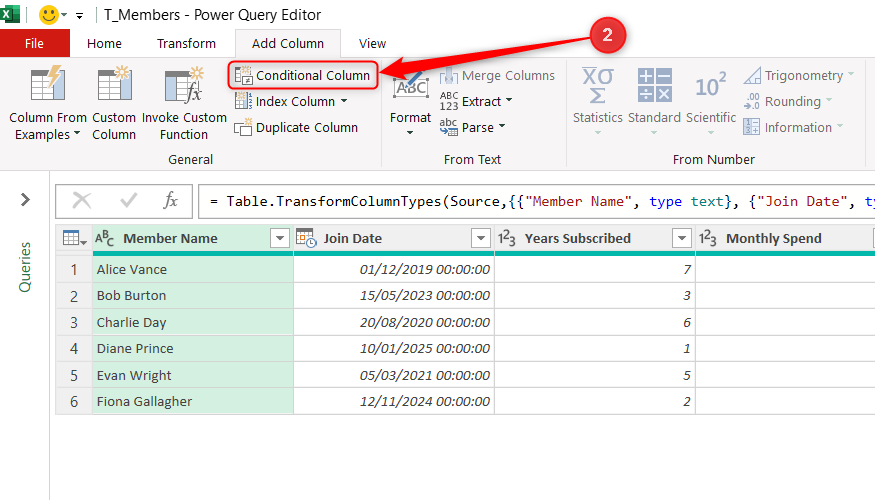Click the Monthly Spend number type icon
875x500 pixels.
(x=708, y=238)
